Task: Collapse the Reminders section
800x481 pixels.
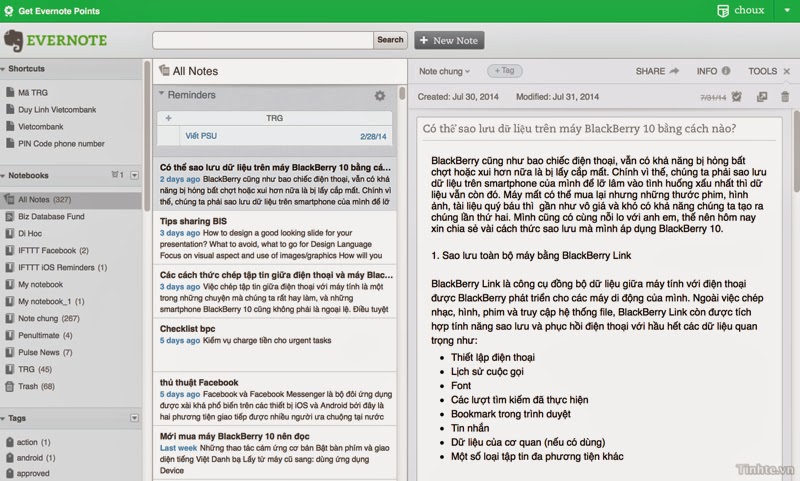Action: [x=161, y=94]
